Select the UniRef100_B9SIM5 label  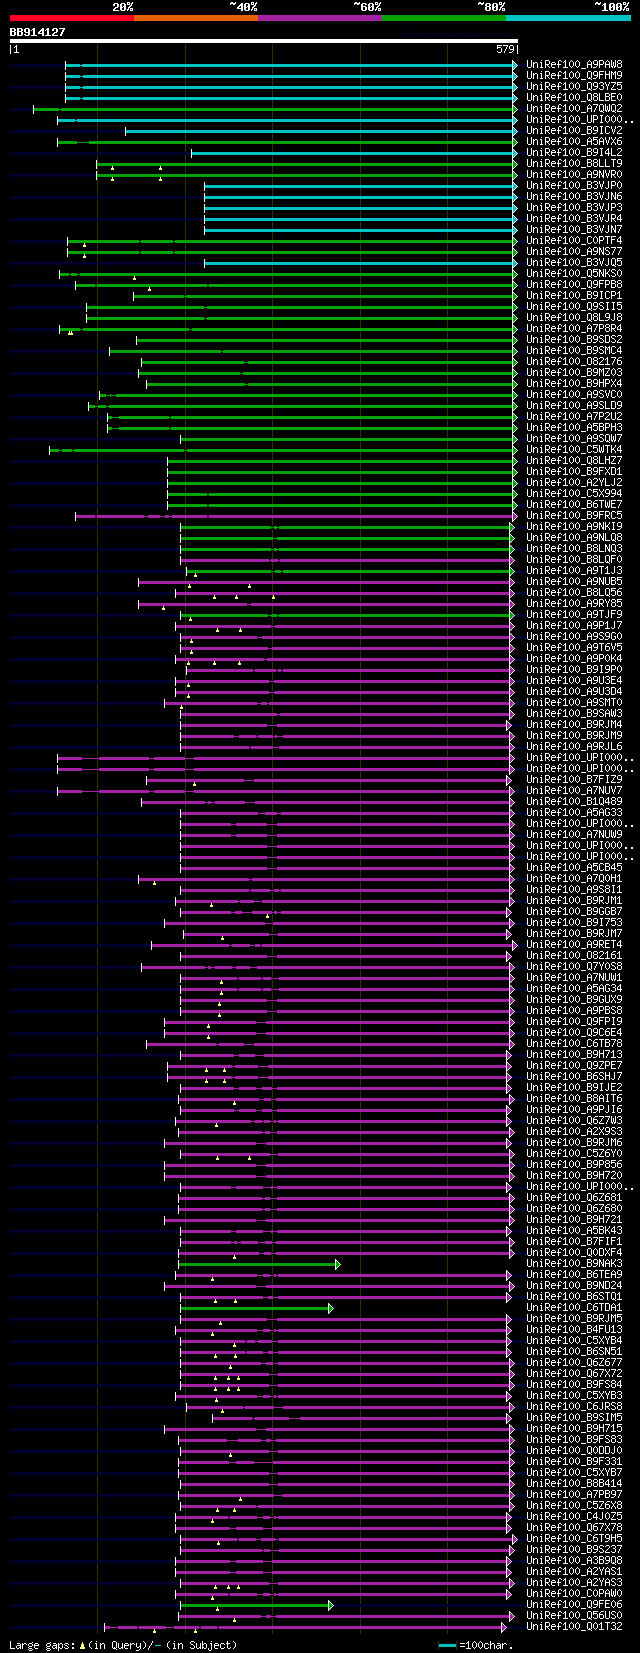pos(574,1417)
